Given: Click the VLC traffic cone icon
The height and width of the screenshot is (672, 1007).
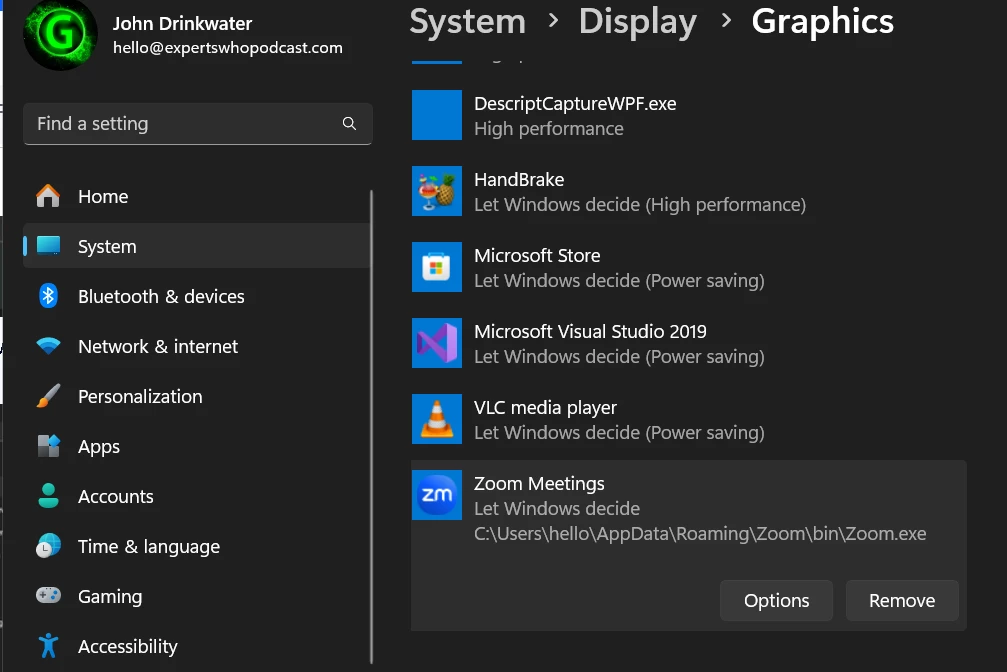Looking at the screenshot, I should pos(437,419).
